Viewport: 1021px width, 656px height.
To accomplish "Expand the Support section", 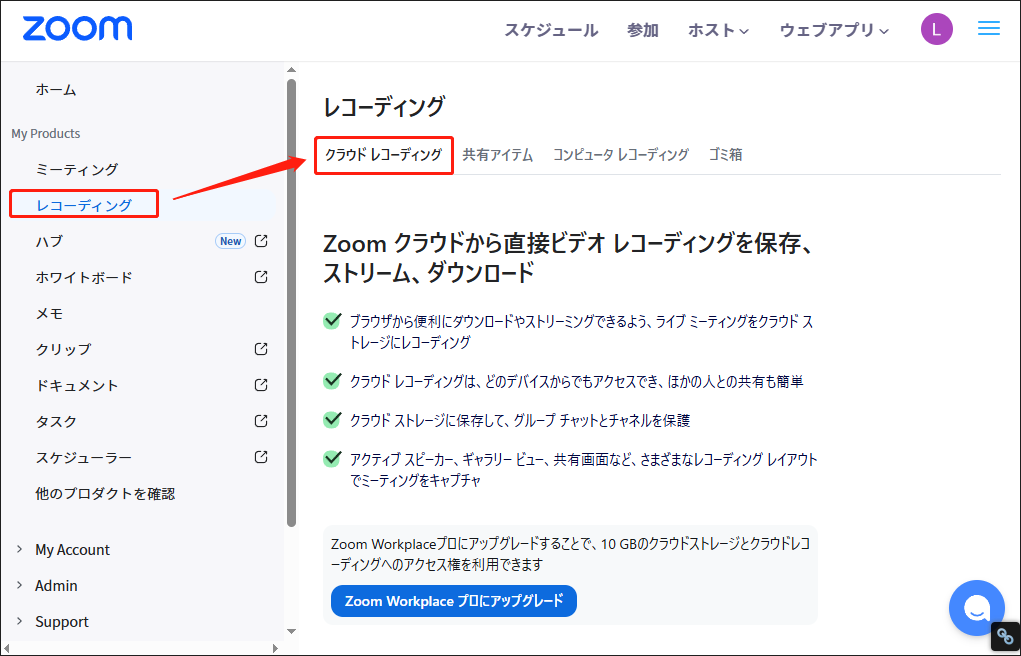I will [62, 621].
